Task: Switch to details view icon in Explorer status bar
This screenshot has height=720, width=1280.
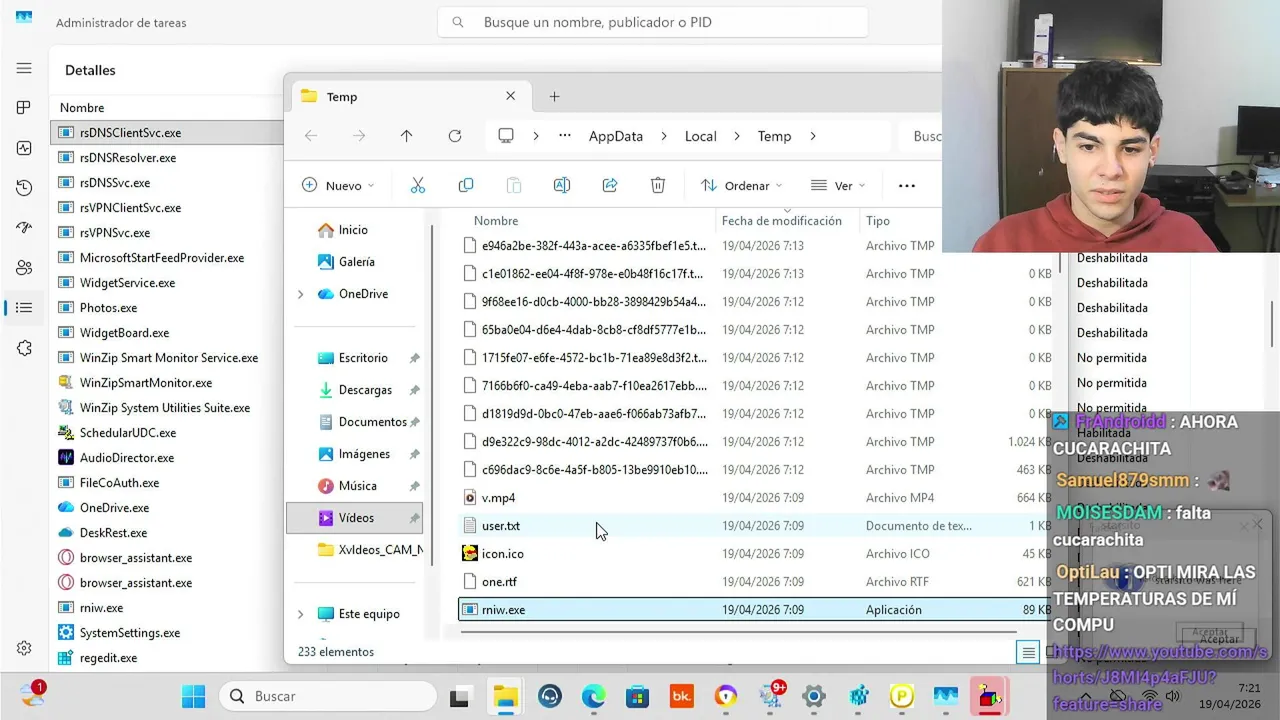Action: coord(1027,652)
